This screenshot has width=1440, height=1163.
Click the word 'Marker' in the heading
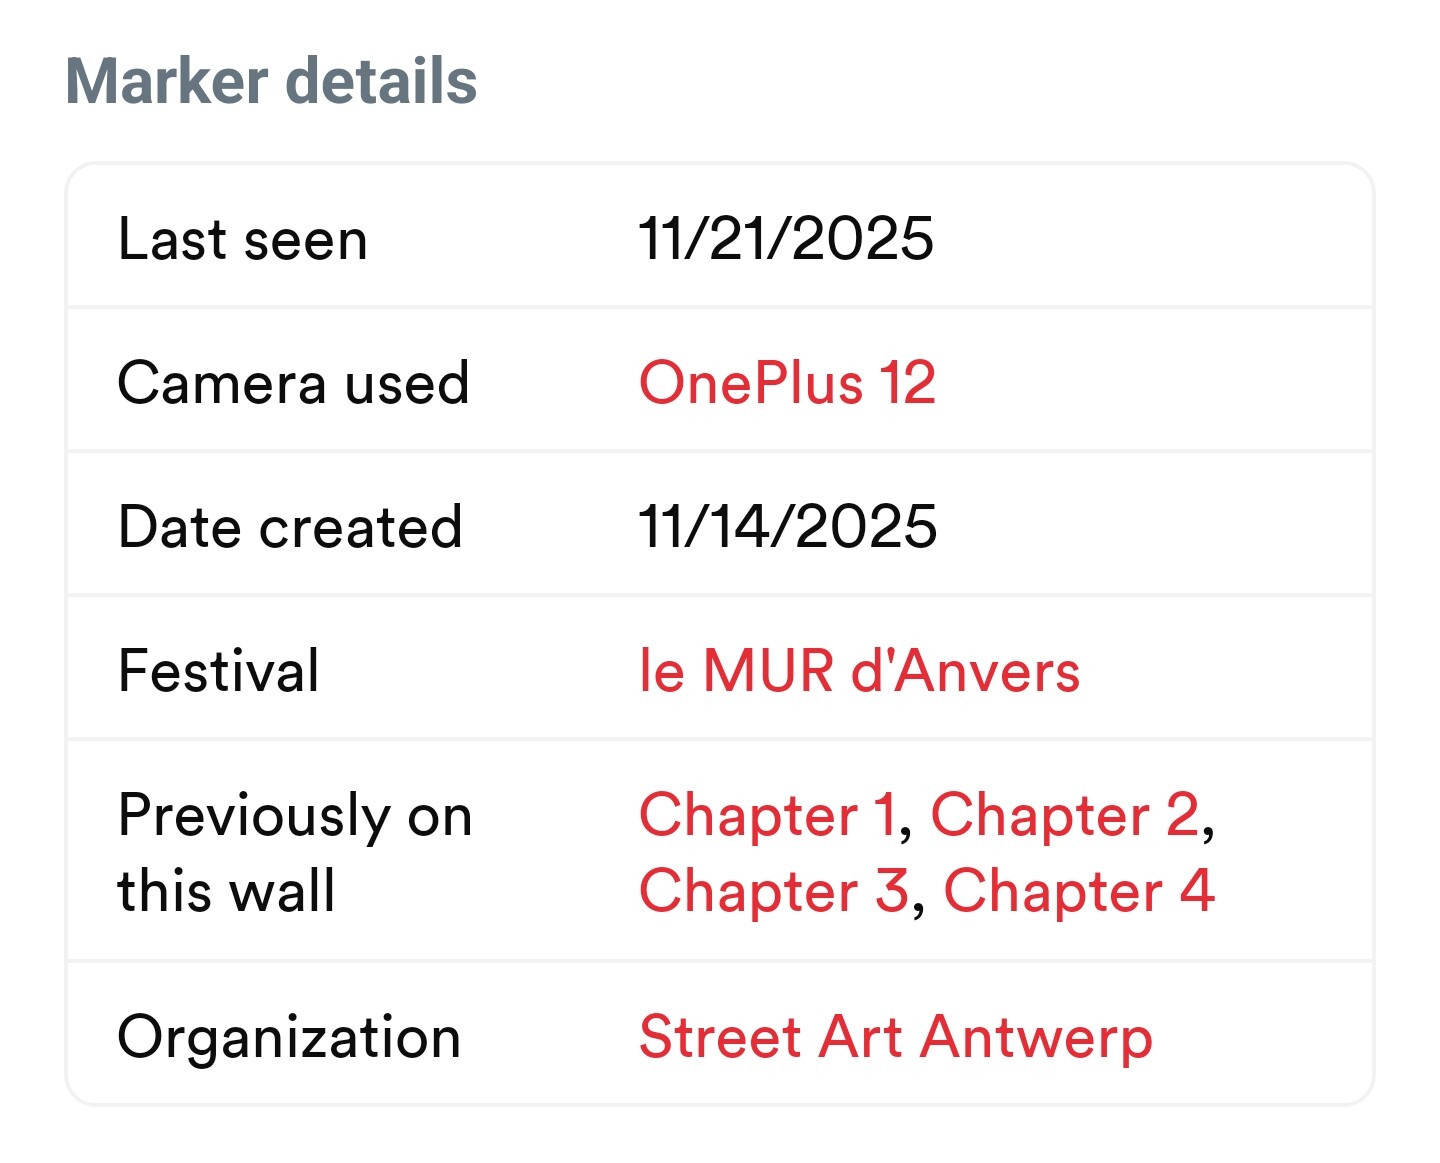coord(167,81)
